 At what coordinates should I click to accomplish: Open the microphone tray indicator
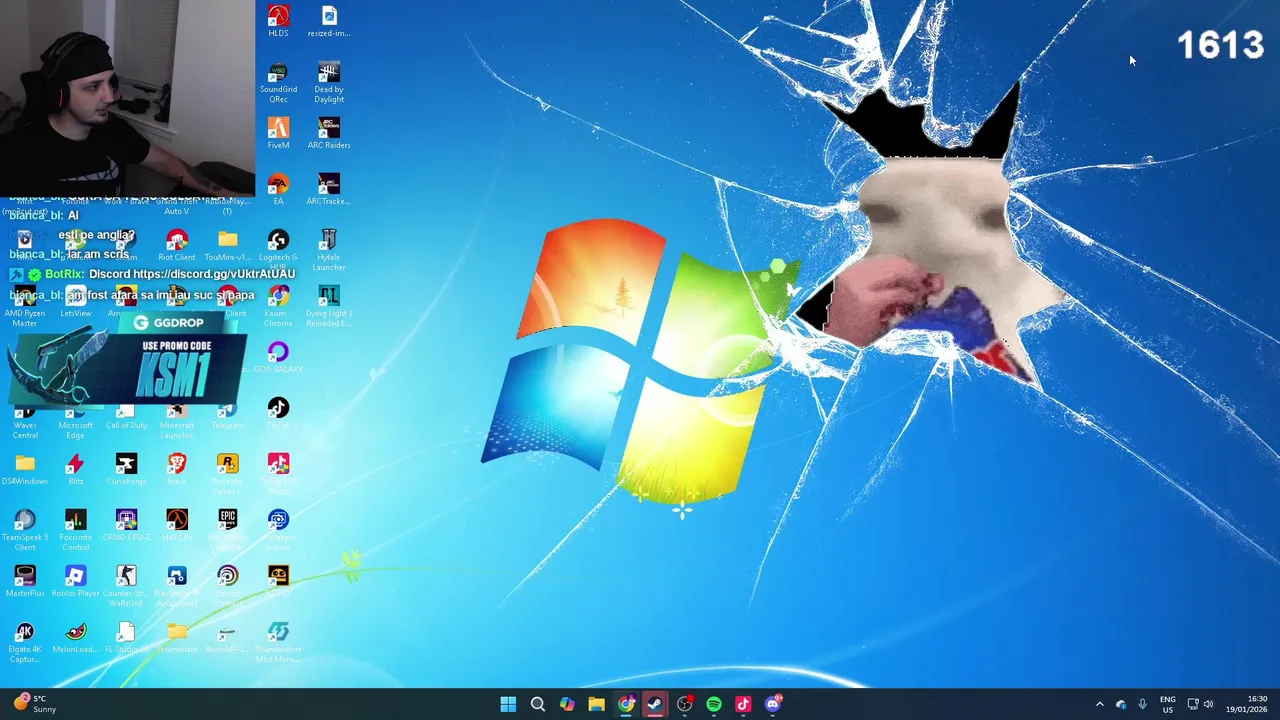[x=1142, y=704]
